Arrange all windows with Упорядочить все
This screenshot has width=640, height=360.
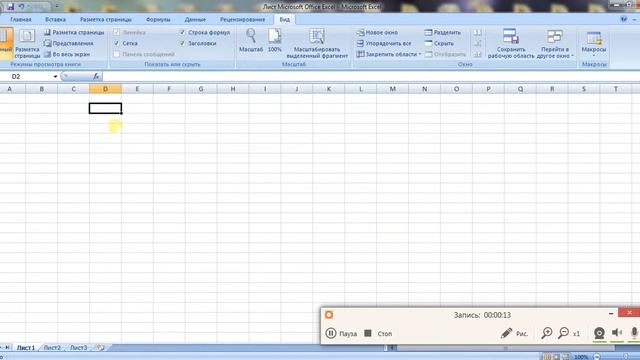384,43
